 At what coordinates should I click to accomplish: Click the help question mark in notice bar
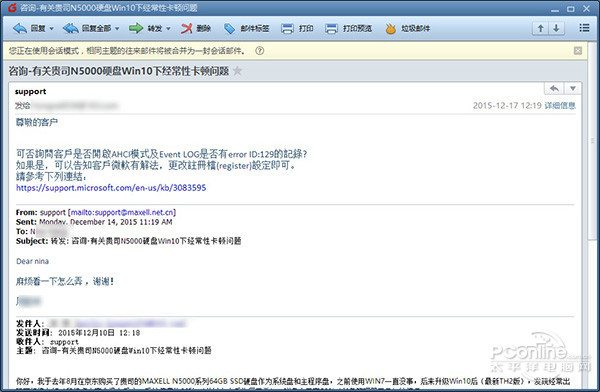click(x=259, y=51)
